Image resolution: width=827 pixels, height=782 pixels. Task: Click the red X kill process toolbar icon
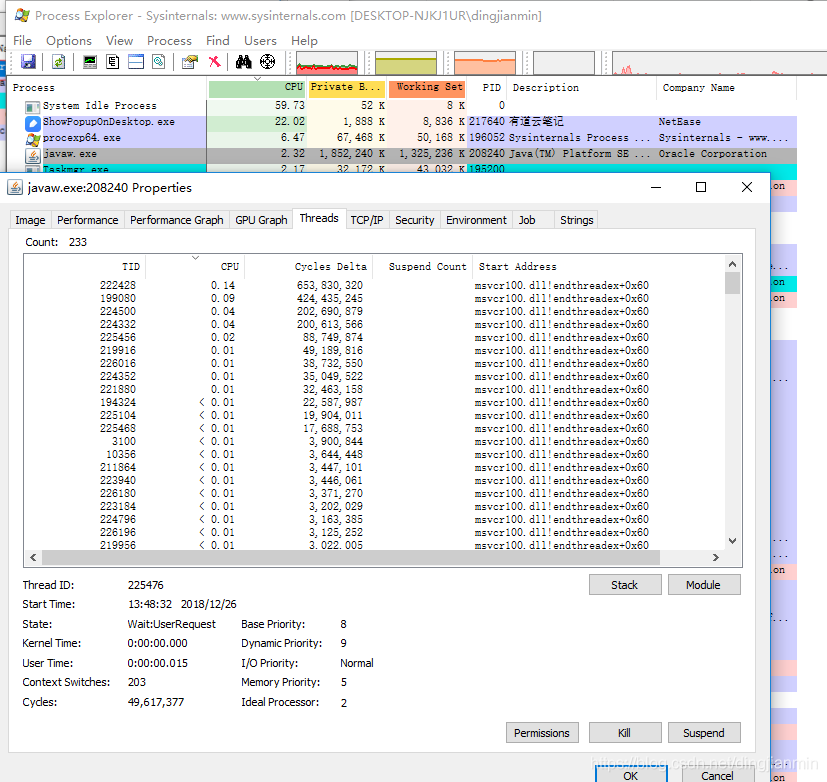point(214,62)
